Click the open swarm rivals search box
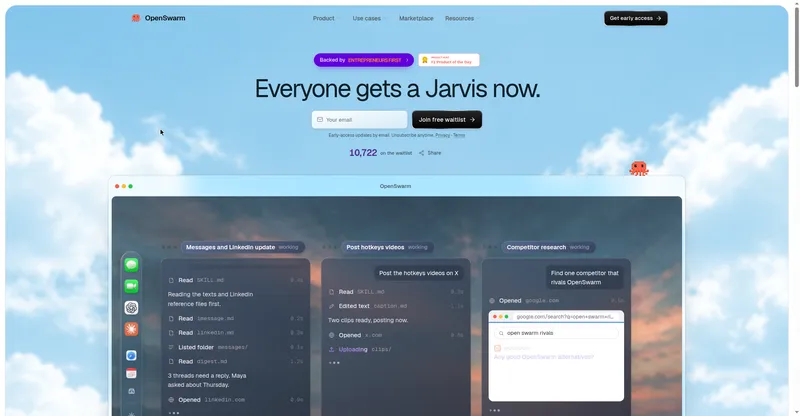 [x=556, y=333]
